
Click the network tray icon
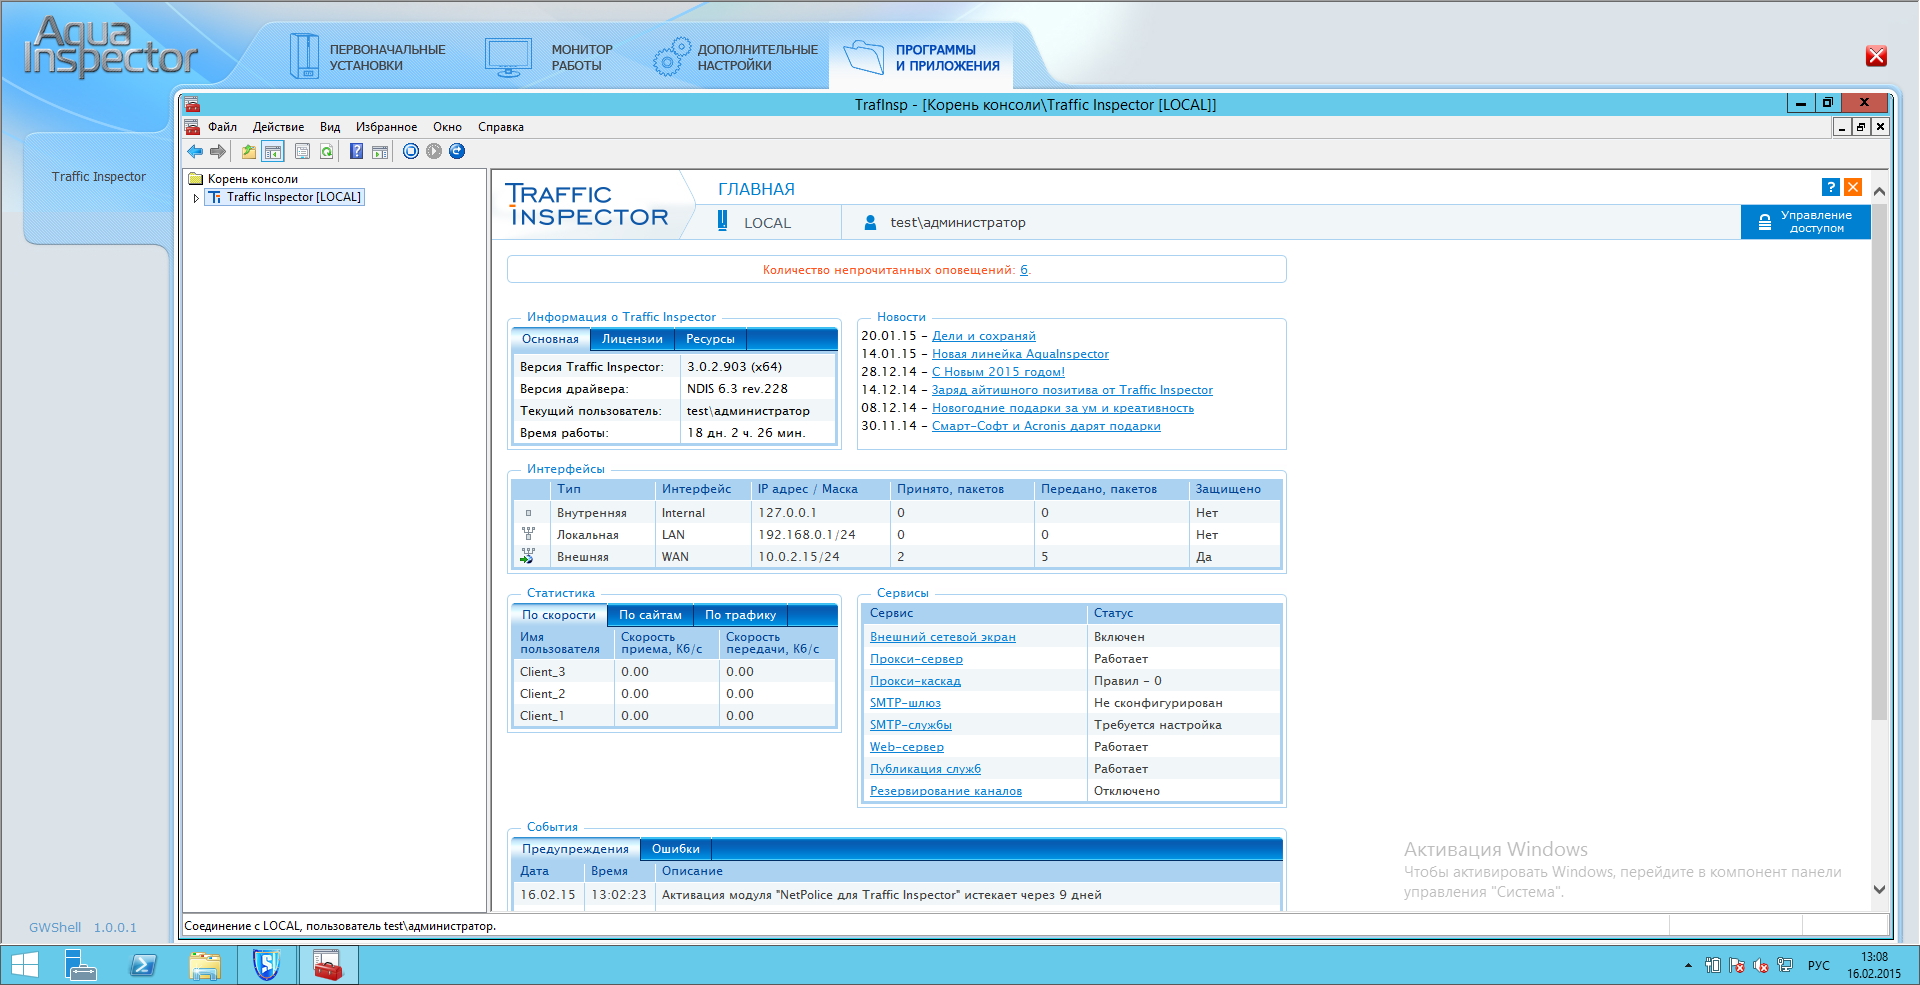pyautogui.click(x=1784, y=966)
